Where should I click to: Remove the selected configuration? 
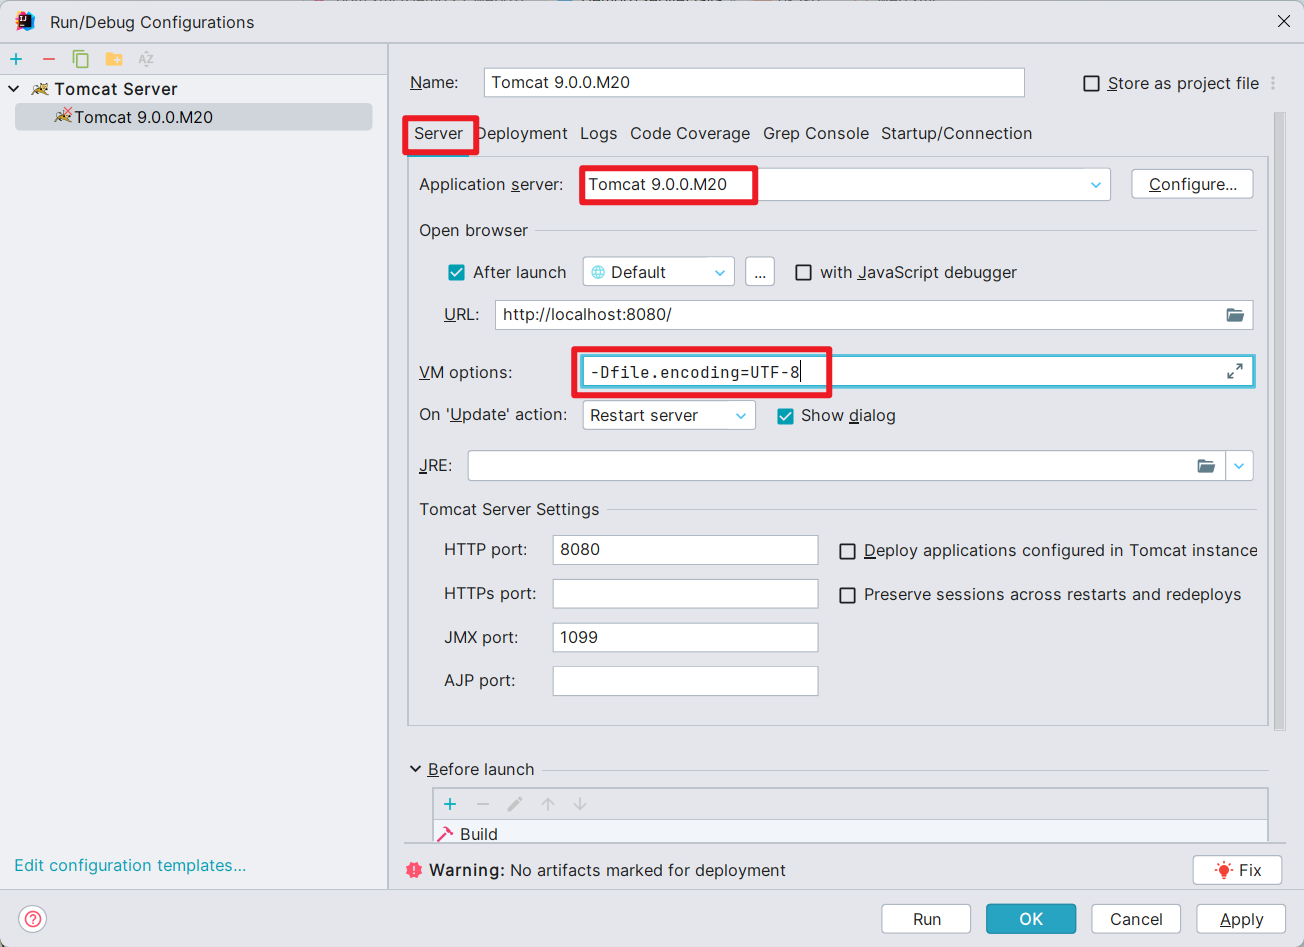pos(49,59)
